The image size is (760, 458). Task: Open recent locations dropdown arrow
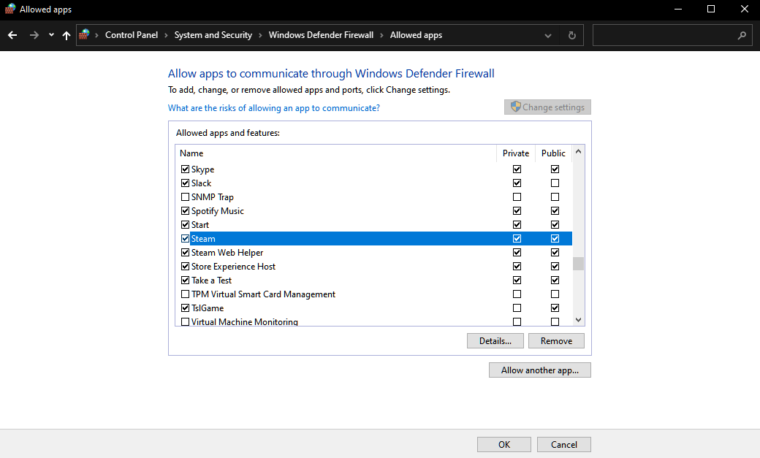tap(51, 35)
